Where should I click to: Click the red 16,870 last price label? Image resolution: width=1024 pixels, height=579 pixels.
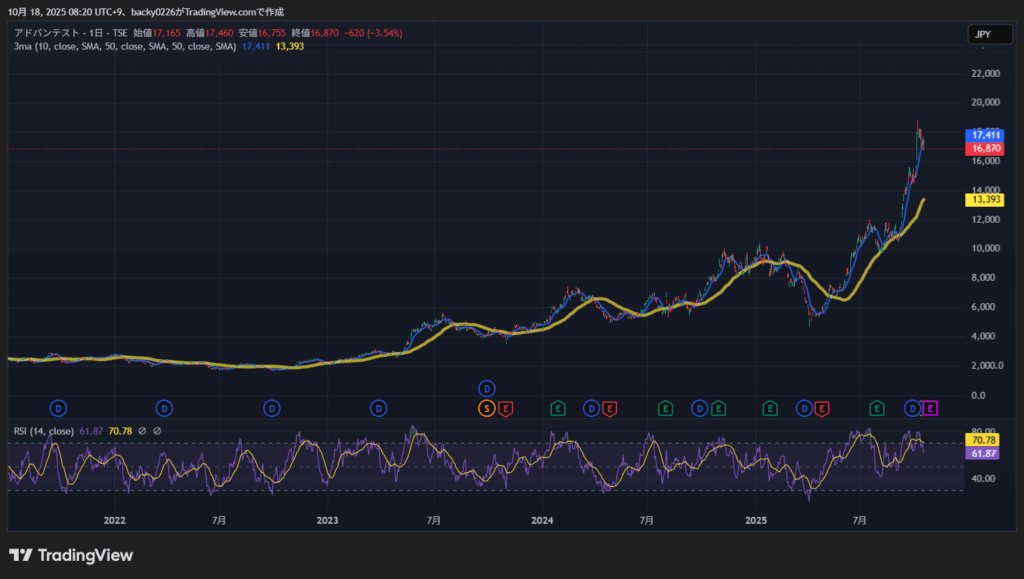tap(986, 149)
